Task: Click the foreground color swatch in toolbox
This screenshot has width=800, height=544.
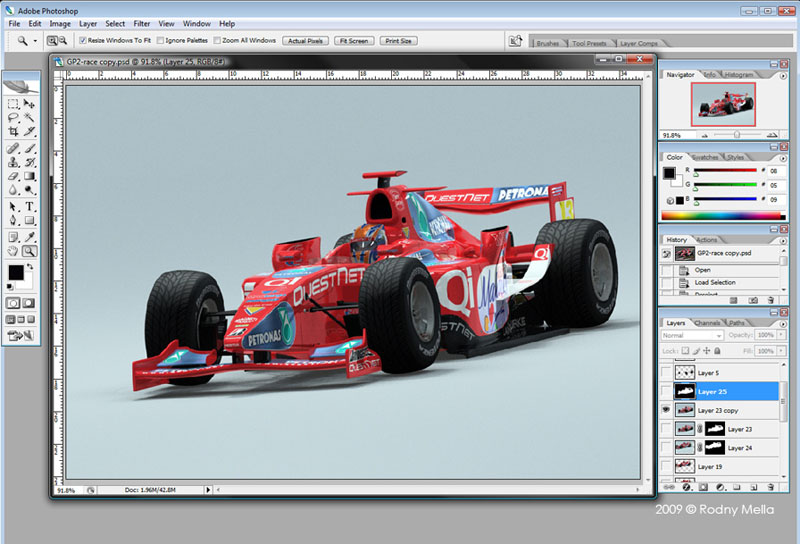Action: [16, 272]
